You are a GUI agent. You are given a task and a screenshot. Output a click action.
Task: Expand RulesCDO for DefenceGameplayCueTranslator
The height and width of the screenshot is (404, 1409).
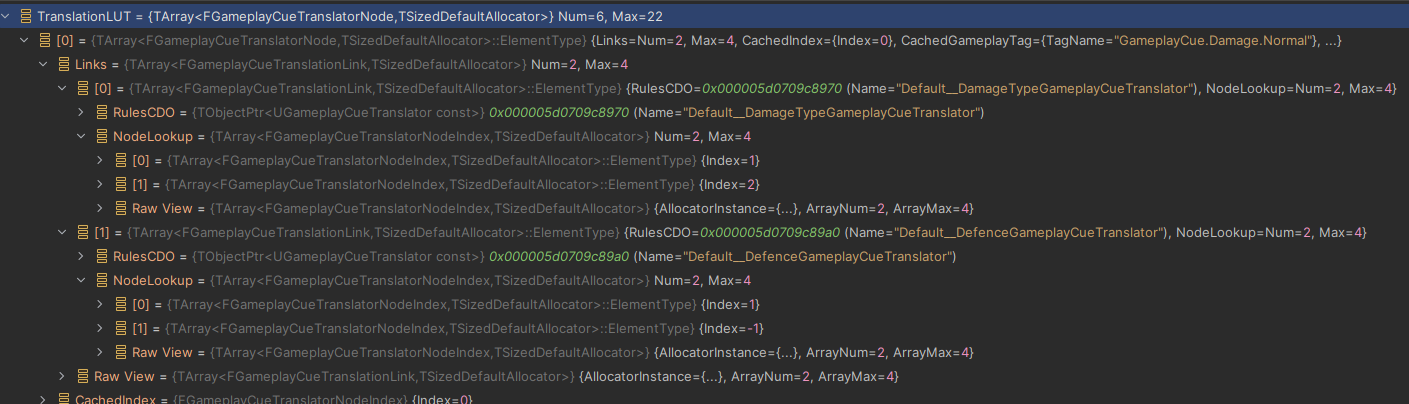(x=82, y=257)
